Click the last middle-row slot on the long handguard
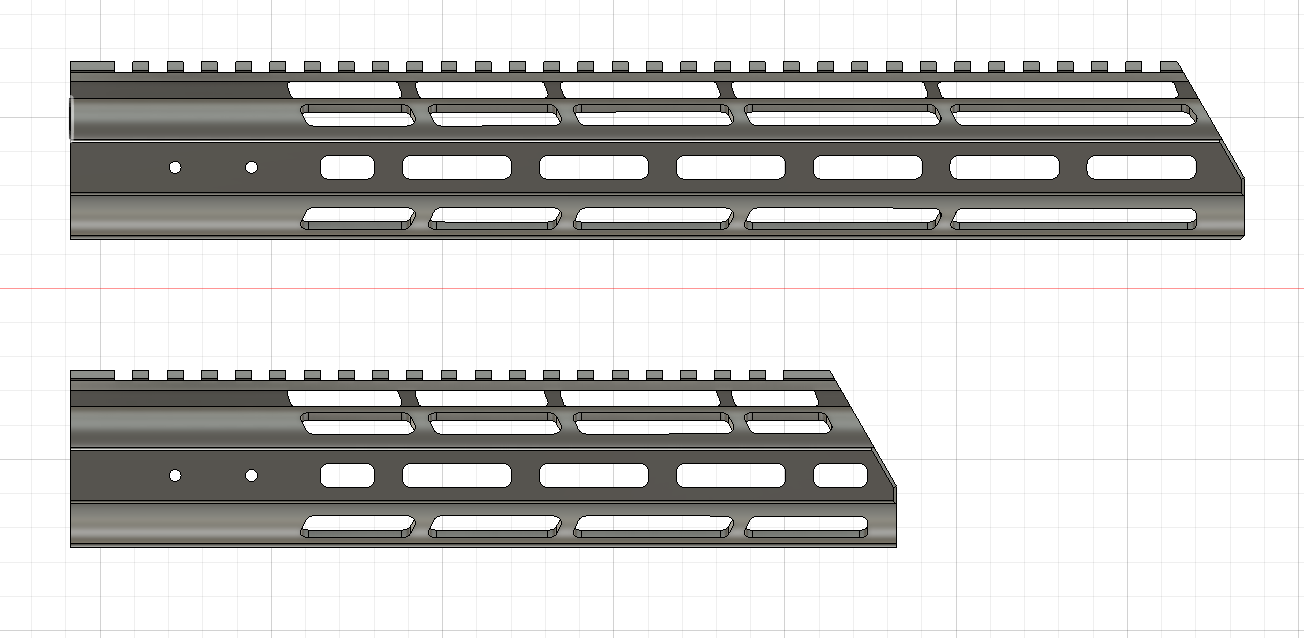Image resolution: width=1304 pixels, height=638 pixels. coord(1141,167)
